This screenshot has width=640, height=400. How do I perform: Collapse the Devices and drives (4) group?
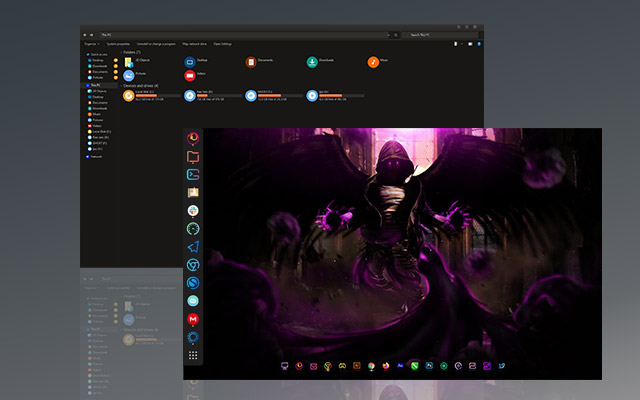[x=121, y=86]
